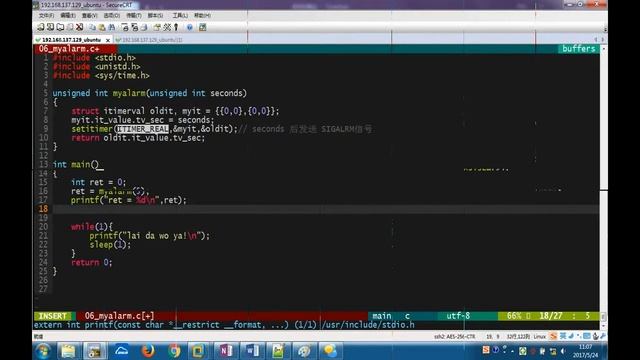Click the tab bar scroll right arrow
Screen dimensions: 640x360
pos(602,40)
